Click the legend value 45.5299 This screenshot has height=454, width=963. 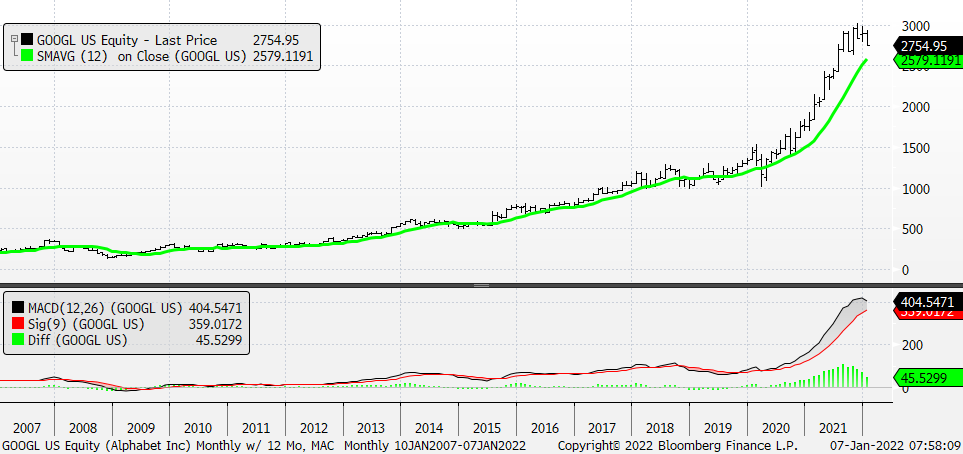(x=217, y=340)
